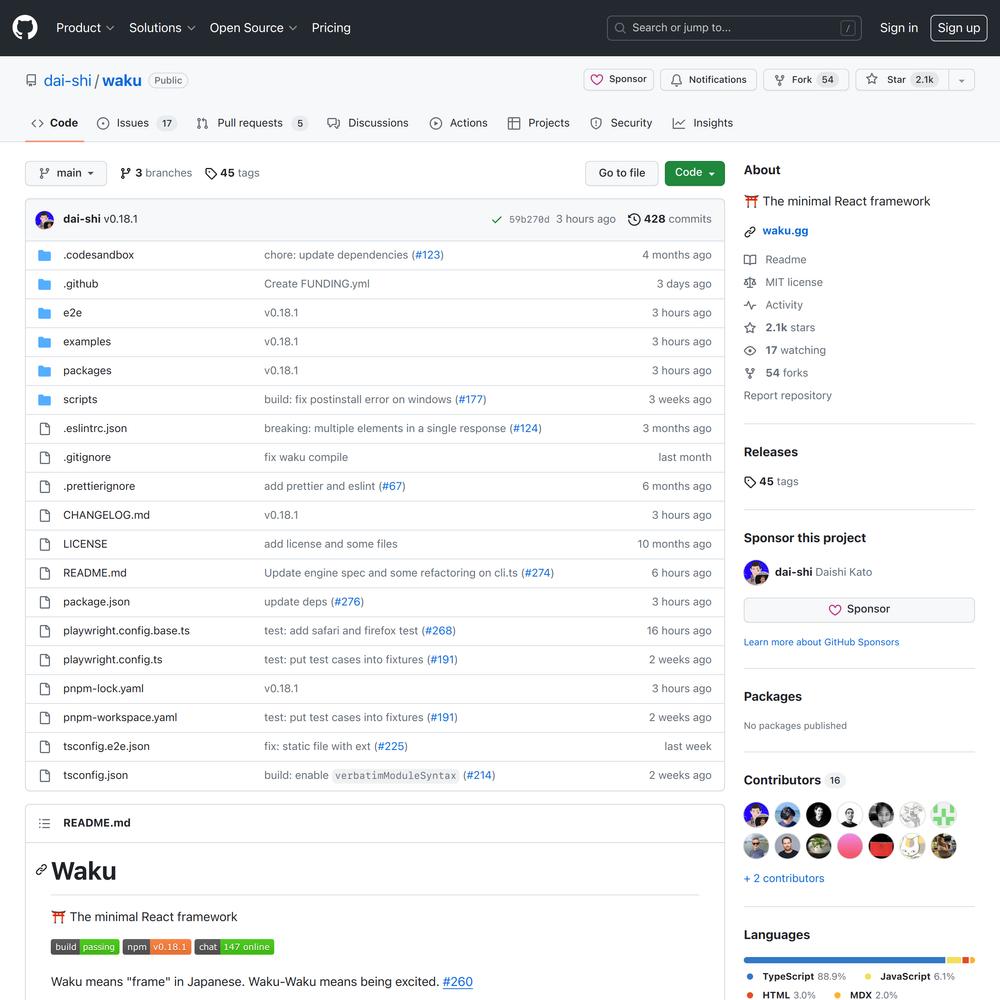
Task: Open the Product dropdown menu
Action: pyautogui.click(x=85, y=28)
